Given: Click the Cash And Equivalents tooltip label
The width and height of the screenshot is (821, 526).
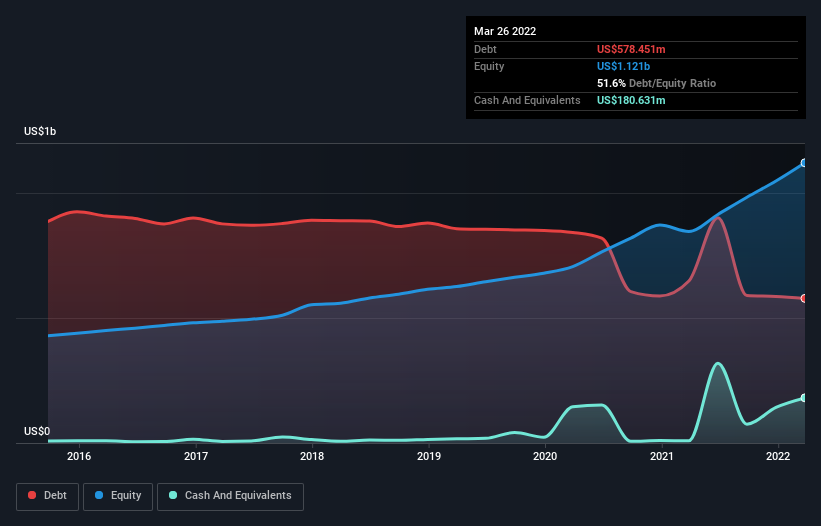Looking at the screenshot, I should point(527,100).
